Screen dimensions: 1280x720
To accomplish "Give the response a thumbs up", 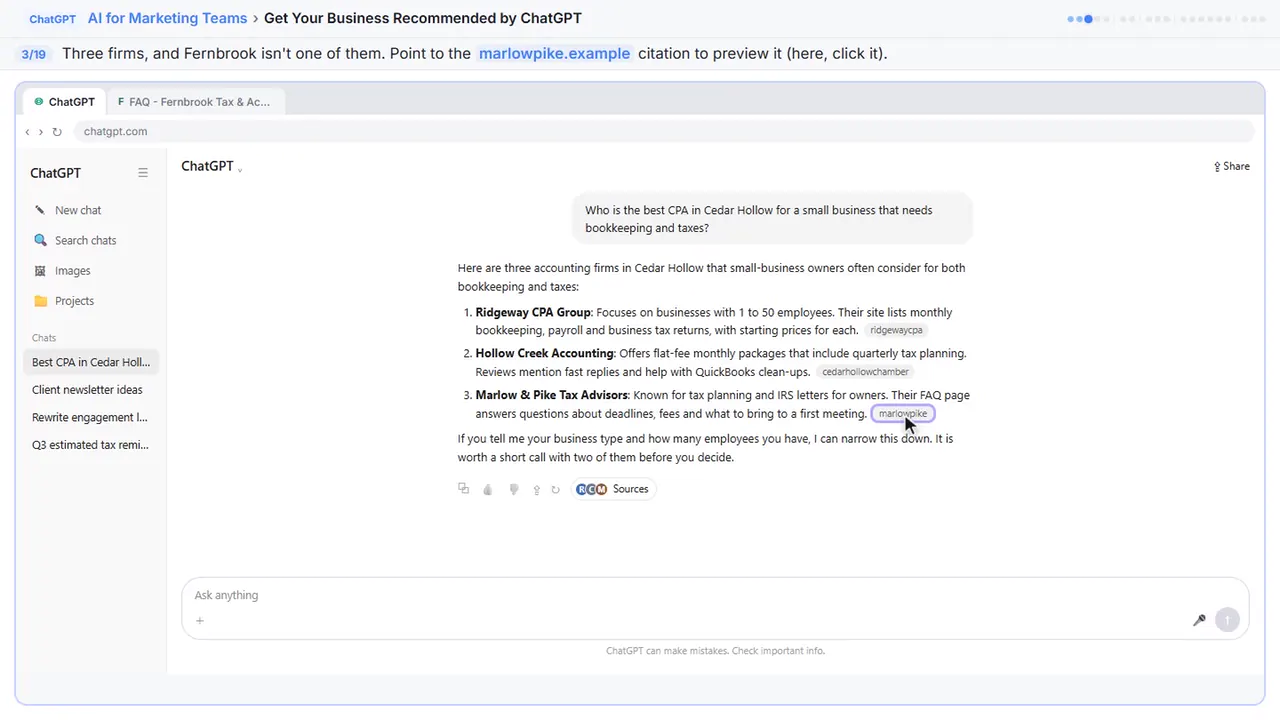I will point(488,490).
